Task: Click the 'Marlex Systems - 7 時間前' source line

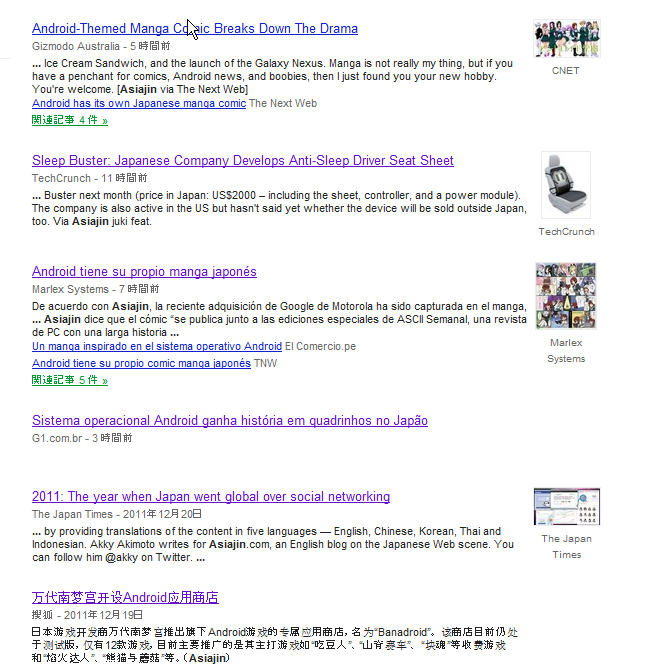Action: point(96,289)
